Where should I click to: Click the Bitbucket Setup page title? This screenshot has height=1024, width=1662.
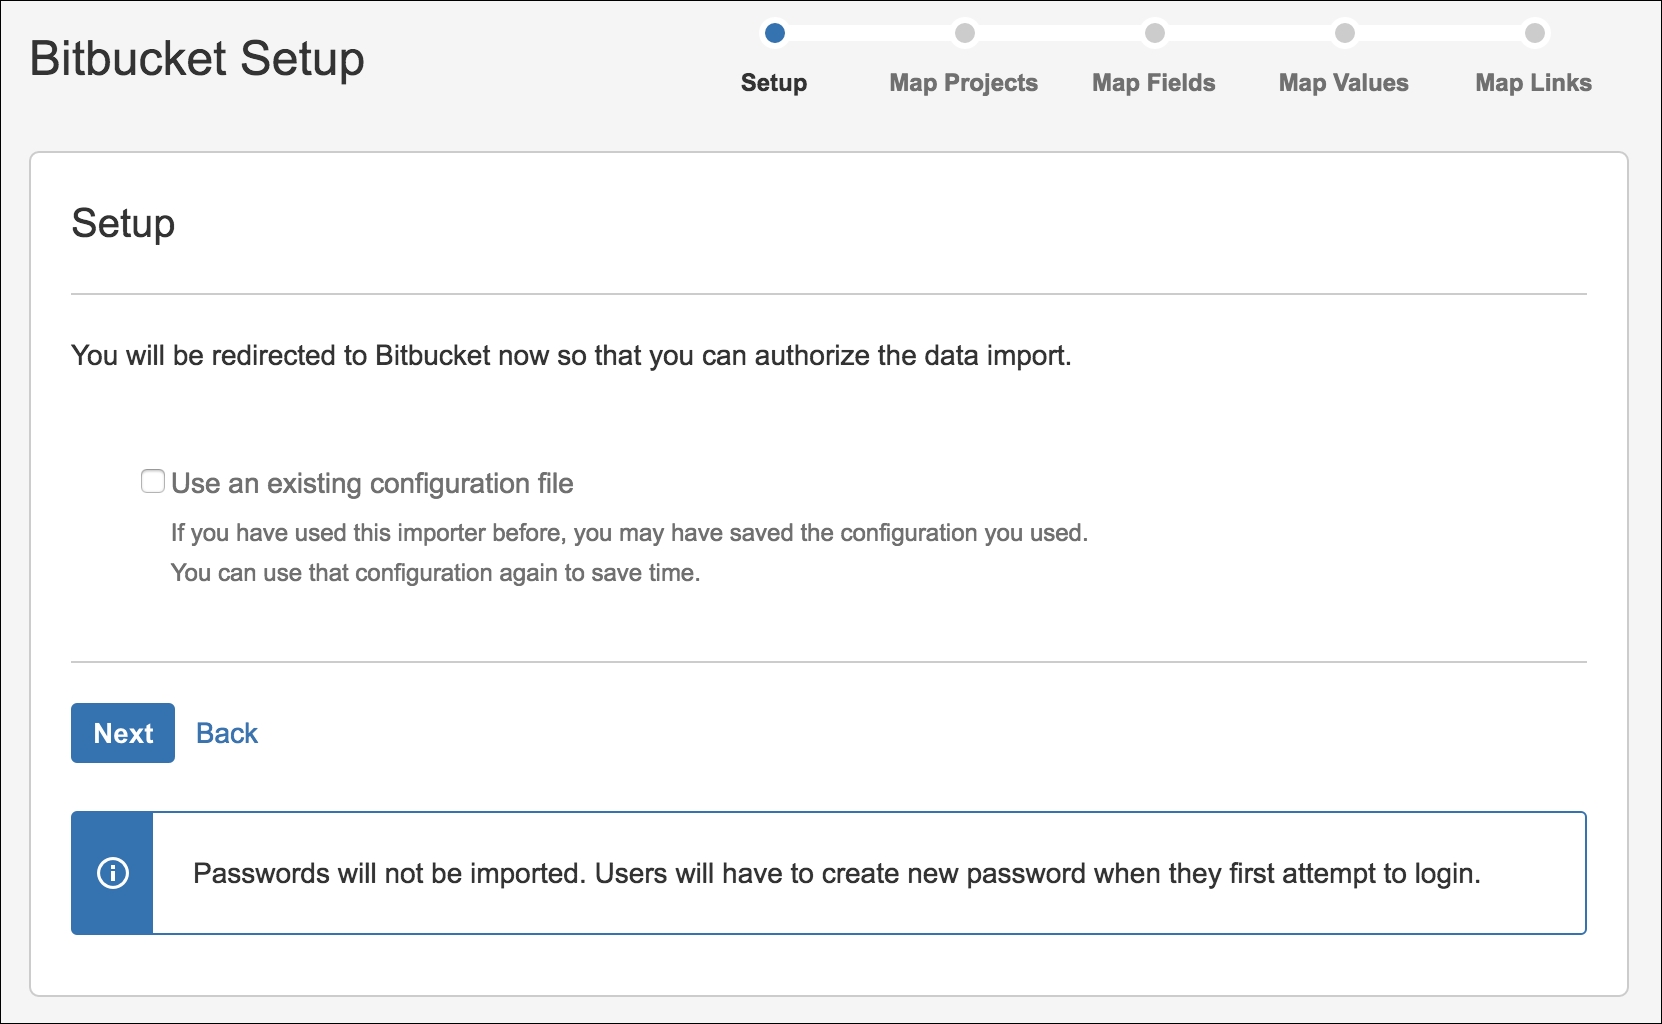click(x=197, y=59)
